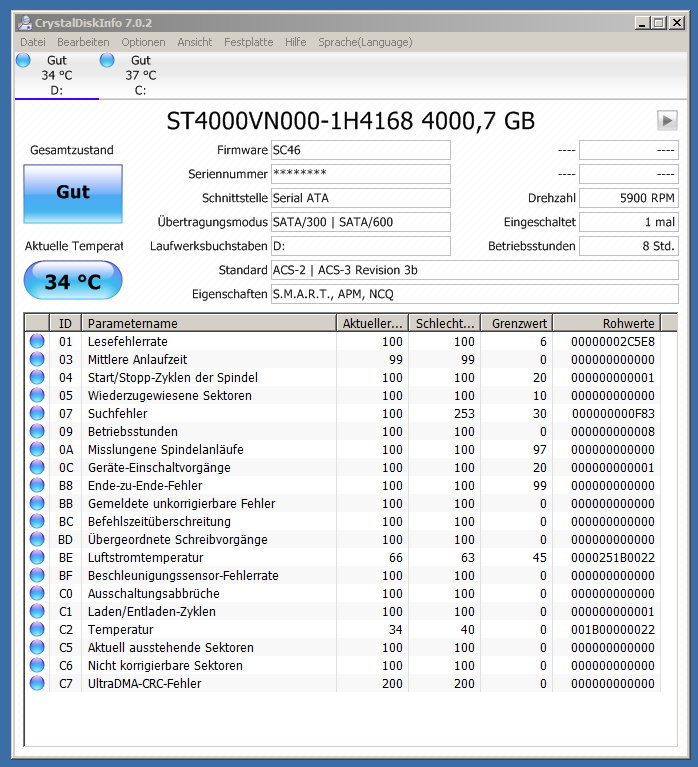Select the D: drive tab showing 34 °C
698x767 pixels.
pyautogui.click(x=57, y=75)
